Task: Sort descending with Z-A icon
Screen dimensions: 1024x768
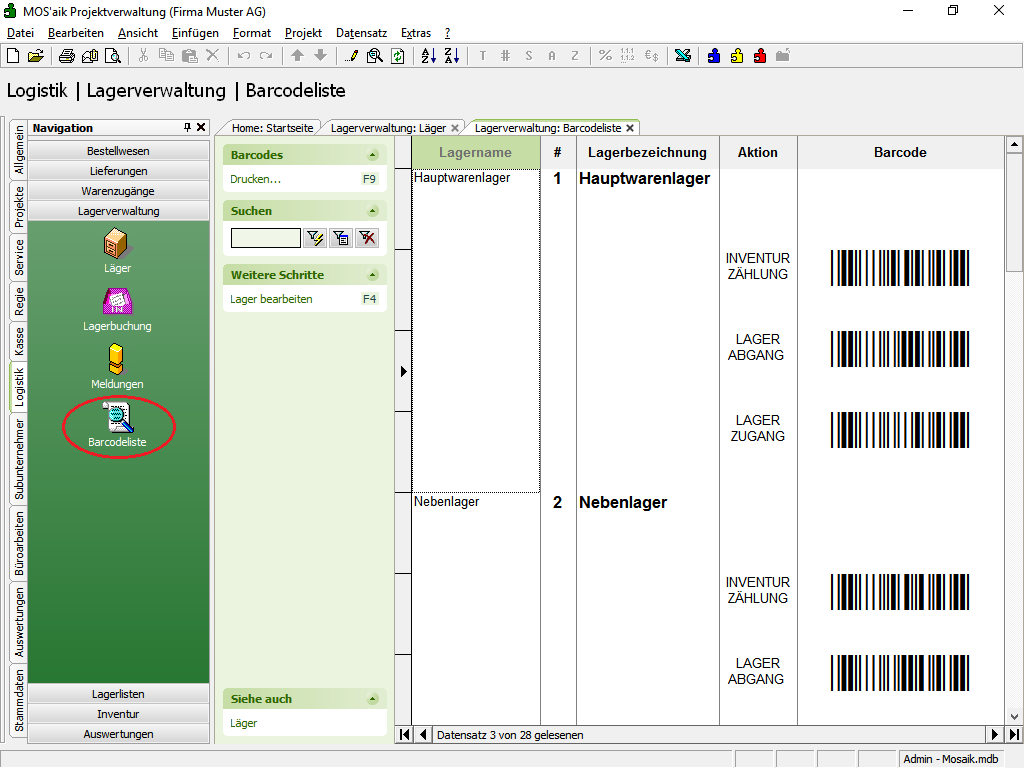Action: pyautogui.click(x=452, y=56)
